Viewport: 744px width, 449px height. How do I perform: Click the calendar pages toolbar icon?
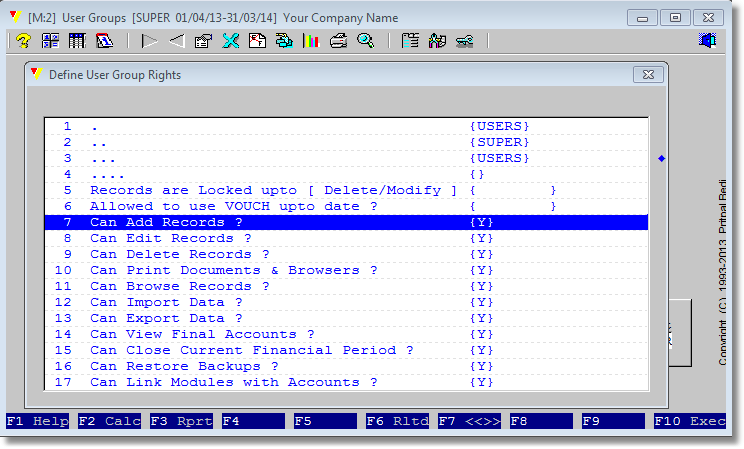coord(104,41)
